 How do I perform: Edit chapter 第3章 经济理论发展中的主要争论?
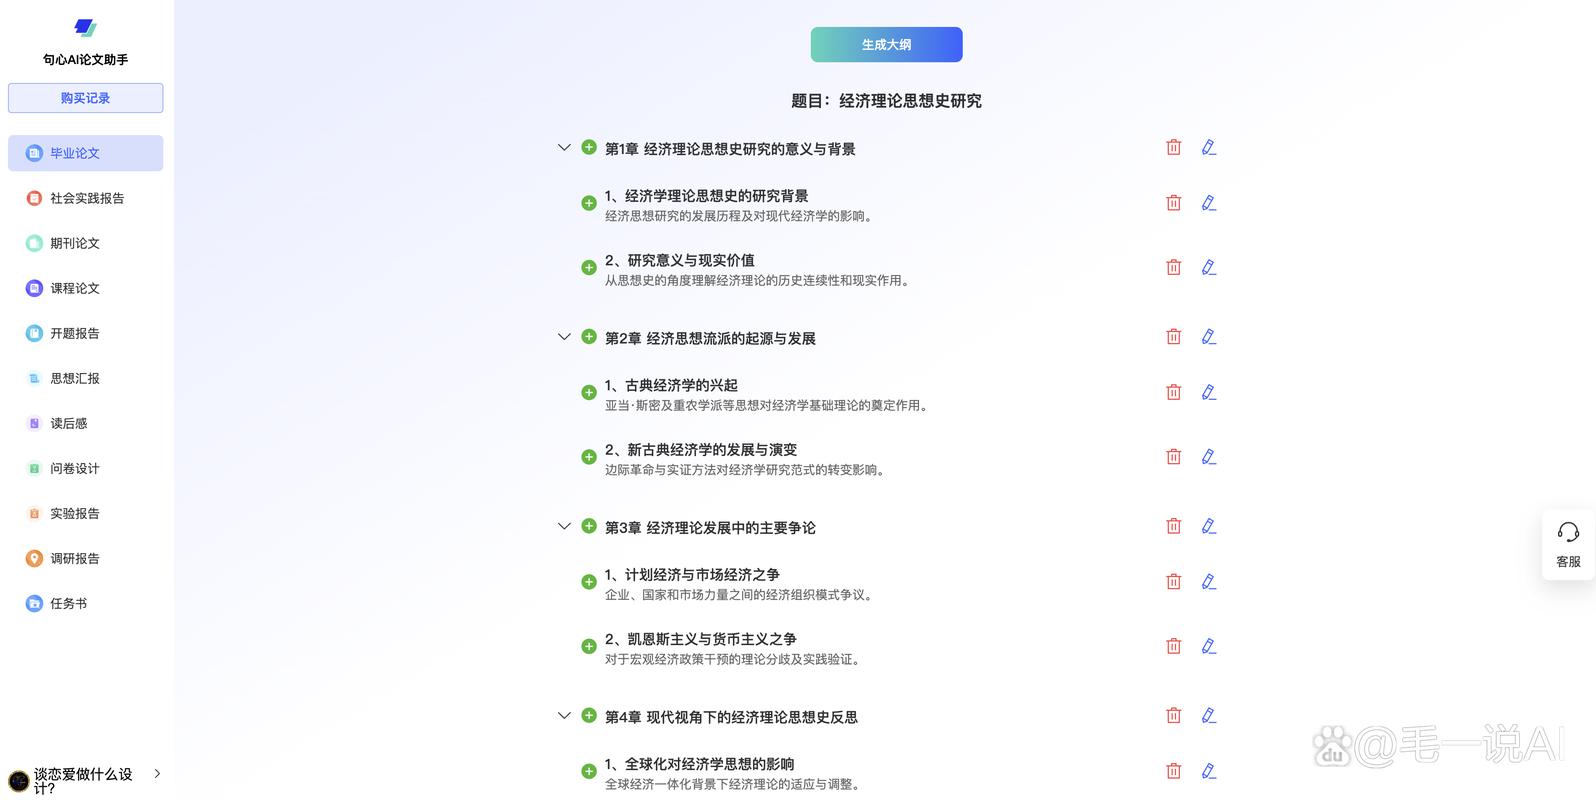tap(1209, 526)
